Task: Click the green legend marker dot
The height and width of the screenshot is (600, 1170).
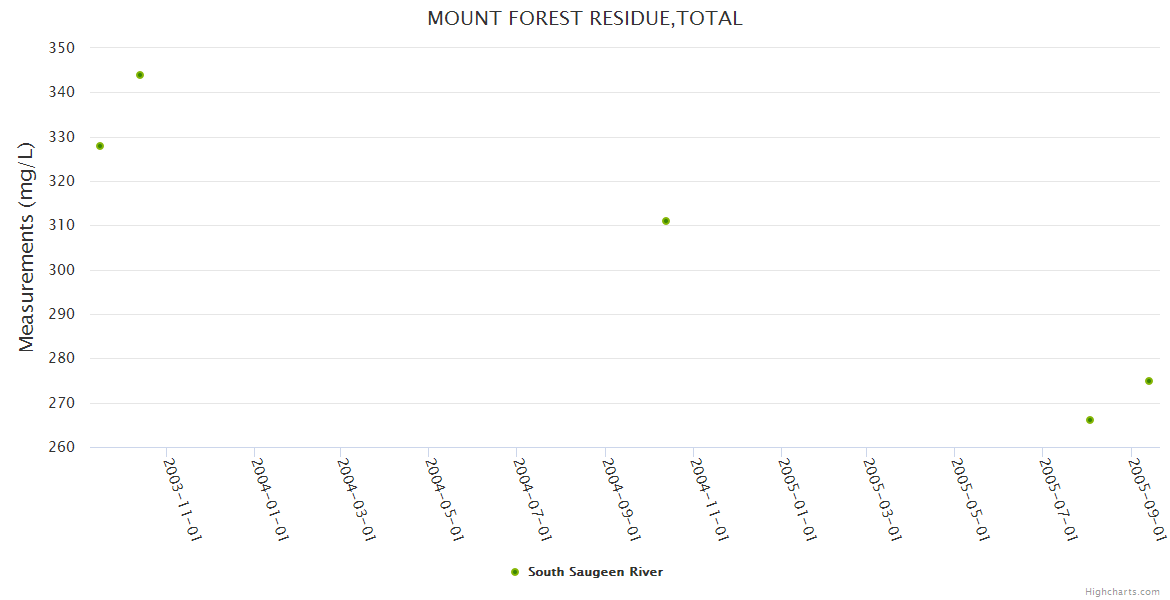Action: 515,572
